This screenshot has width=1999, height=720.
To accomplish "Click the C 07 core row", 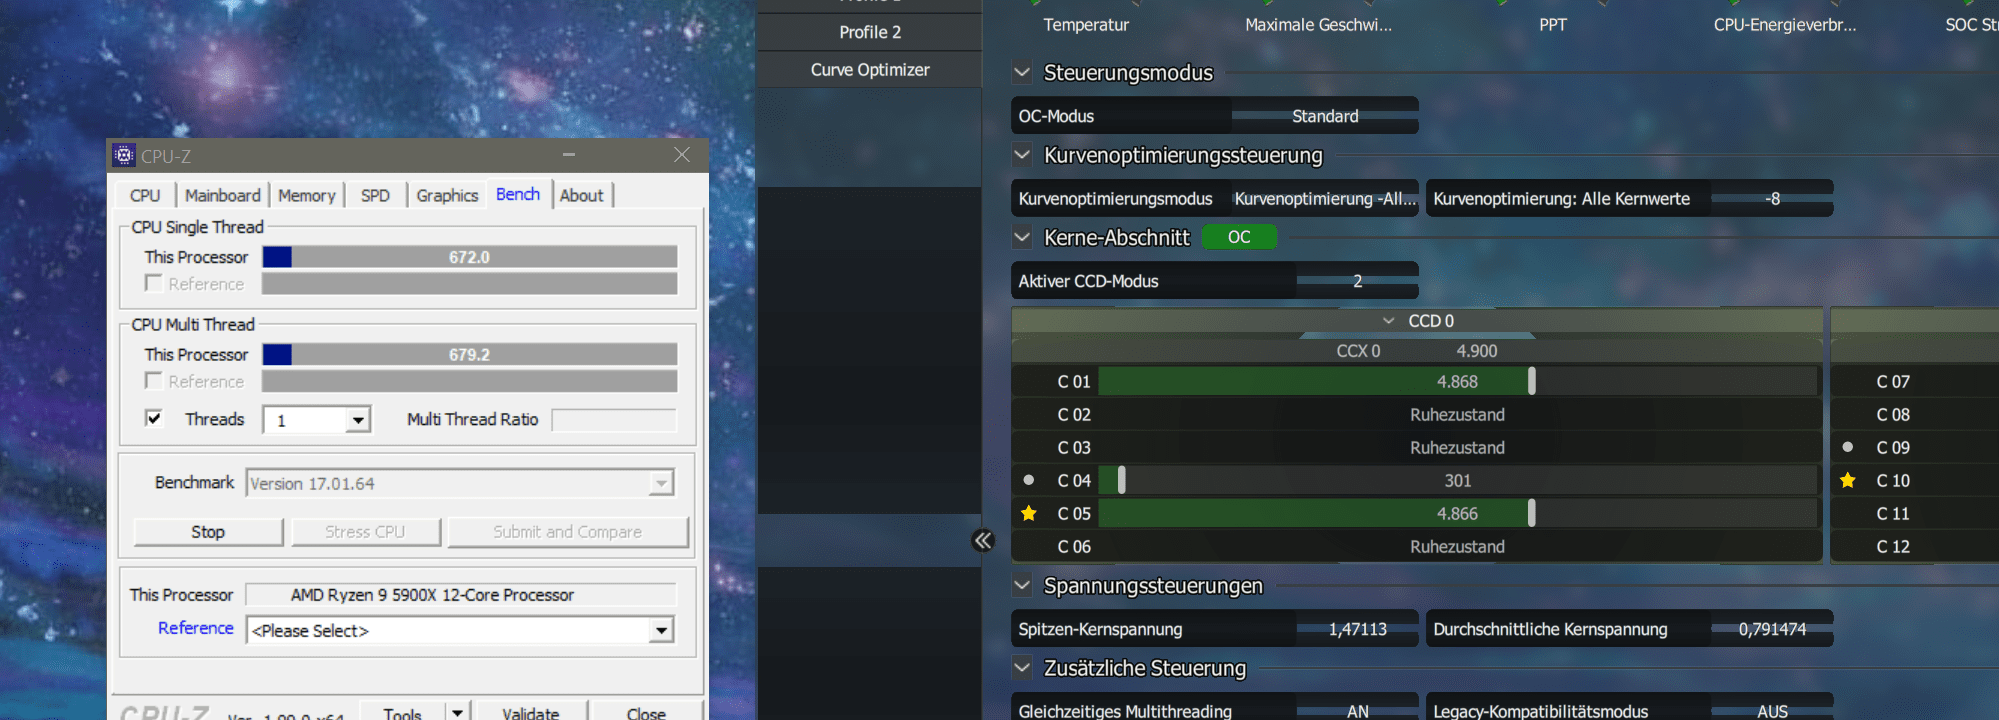I will [1915, 381].
